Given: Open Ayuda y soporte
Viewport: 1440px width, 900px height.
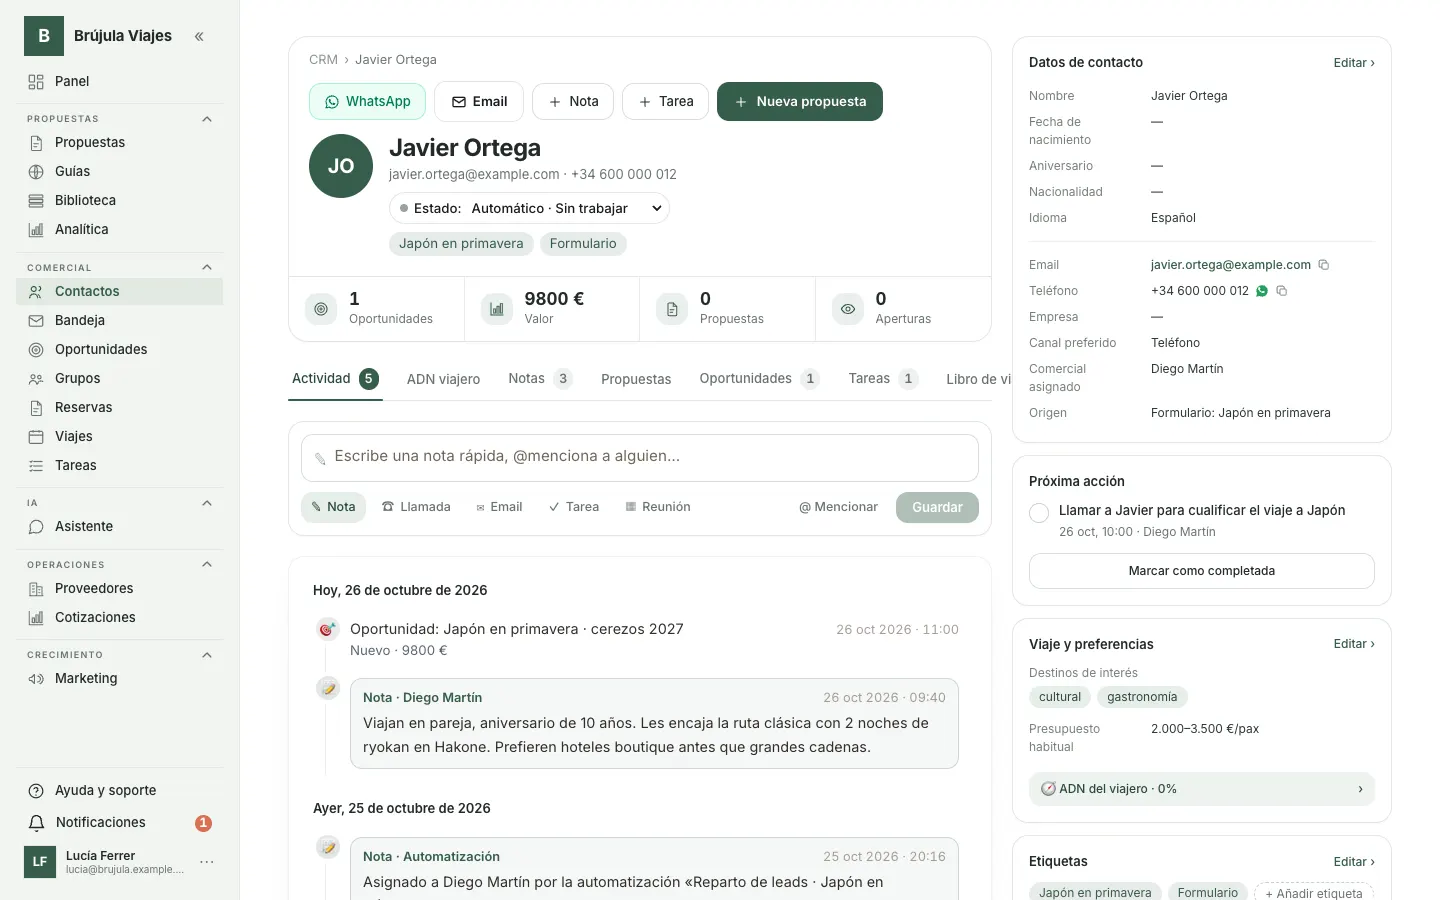Looking at the screenshot, I should tap(120, 791).
